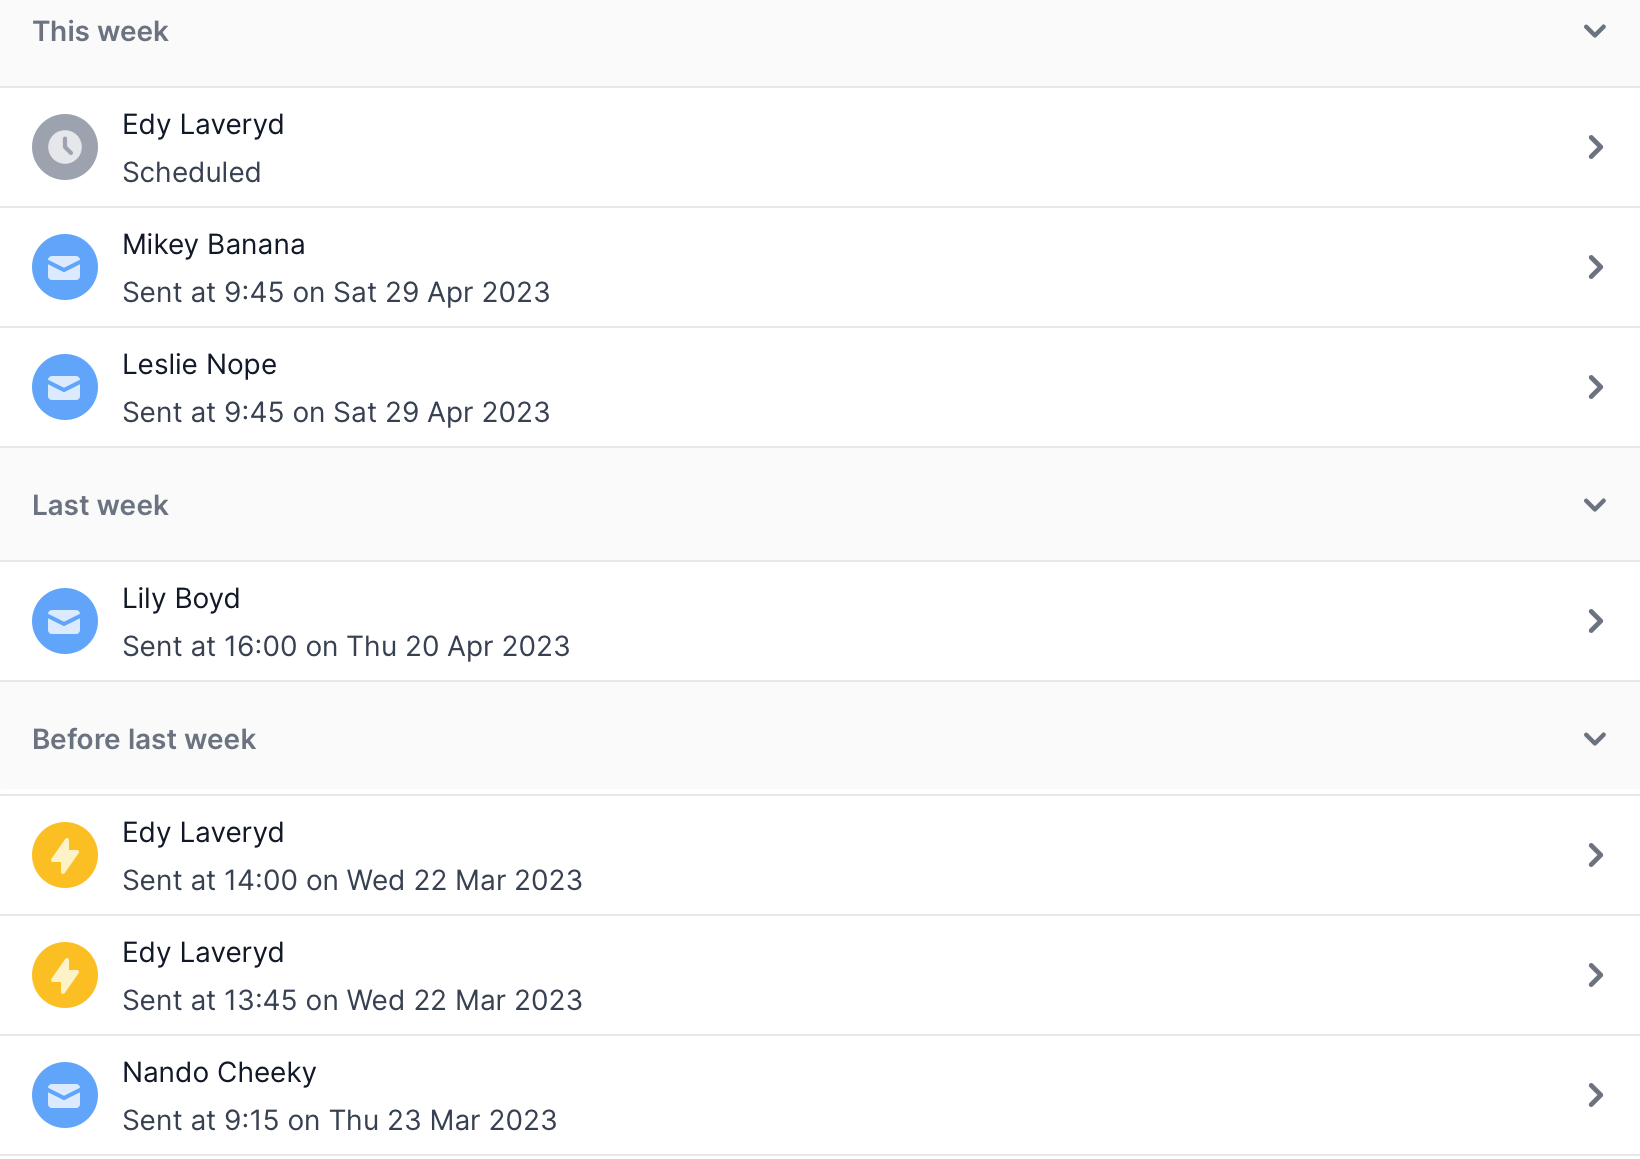This screenshot has height=1159, width=1640.
Task: Click lightning icon for 14:00 Edy Laveryd
Action: pyautogui.click(x=65, y=855)
